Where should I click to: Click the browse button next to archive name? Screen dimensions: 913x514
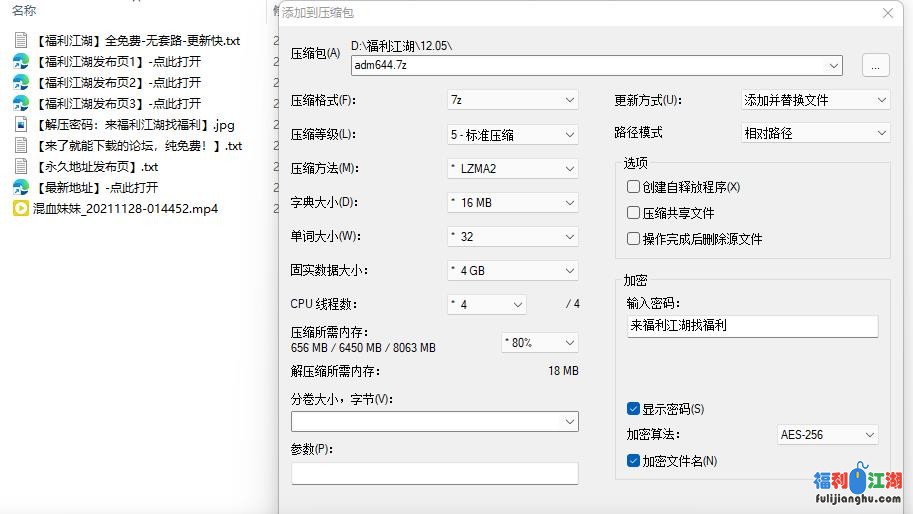[x=875, y=66]
